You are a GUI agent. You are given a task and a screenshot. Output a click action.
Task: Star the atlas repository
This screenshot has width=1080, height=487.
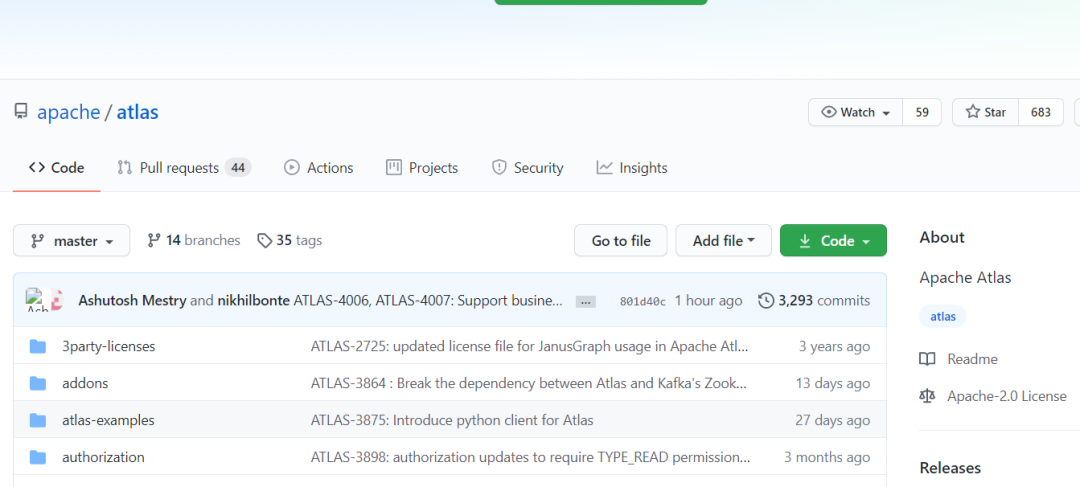tap(986, 112)
